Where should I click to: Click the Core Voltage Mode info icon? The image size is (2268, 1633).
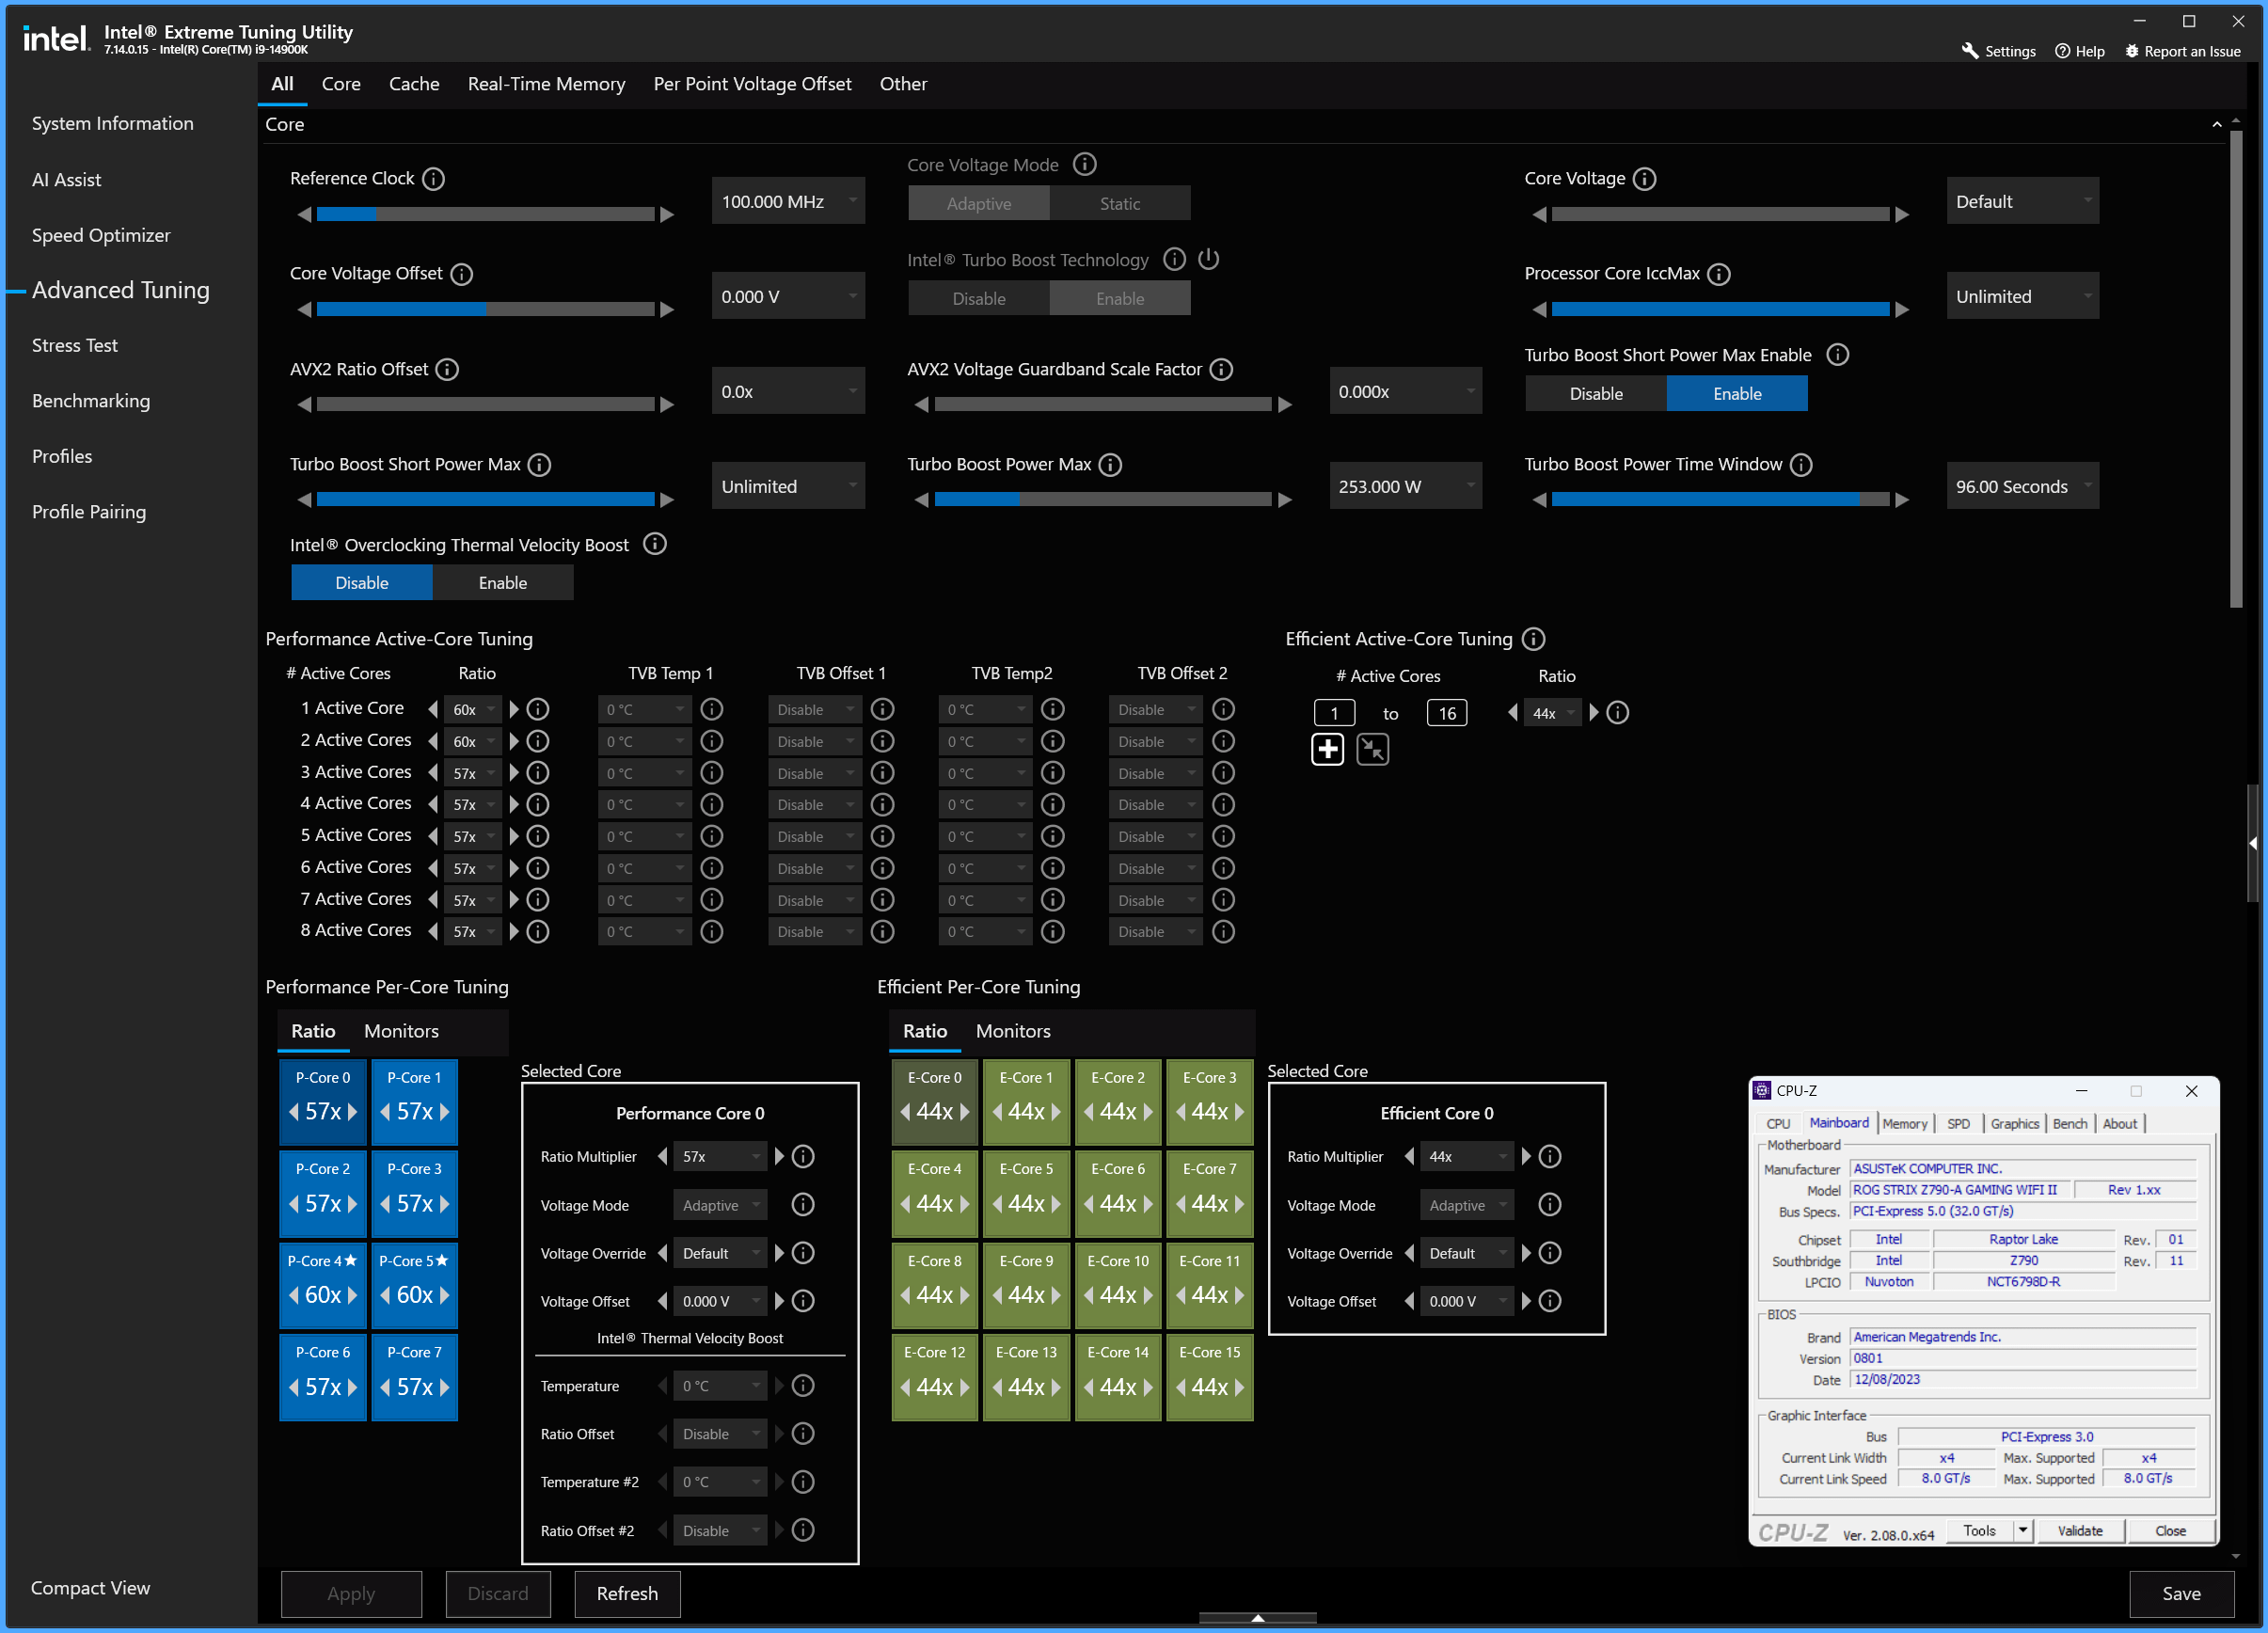1085,164
